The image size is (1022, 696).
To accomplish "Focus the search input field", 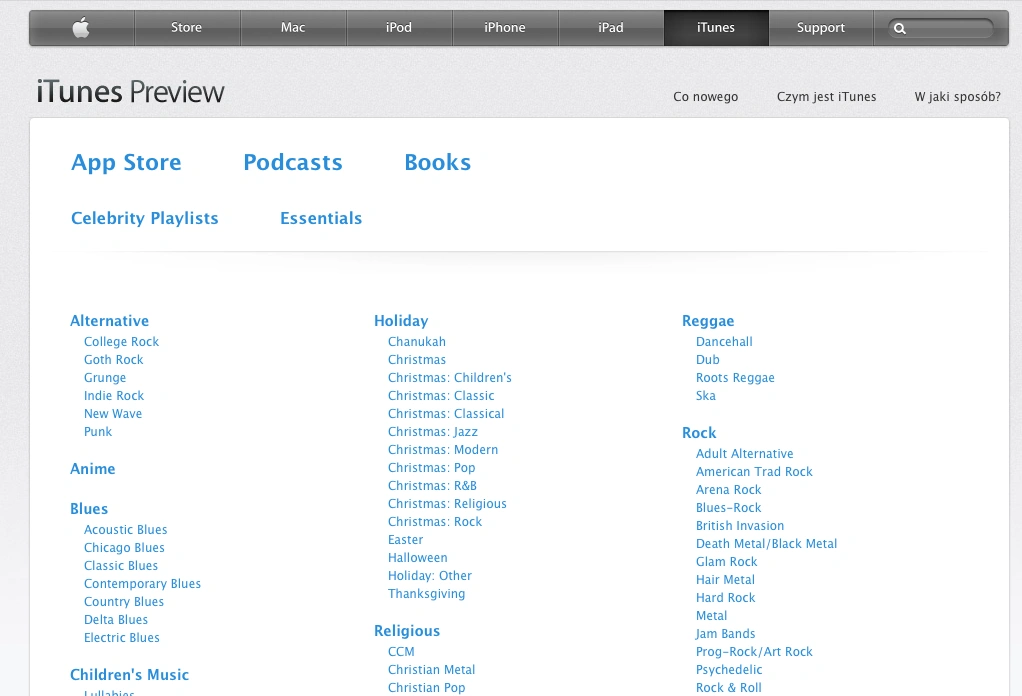I will tap(941, 28).
